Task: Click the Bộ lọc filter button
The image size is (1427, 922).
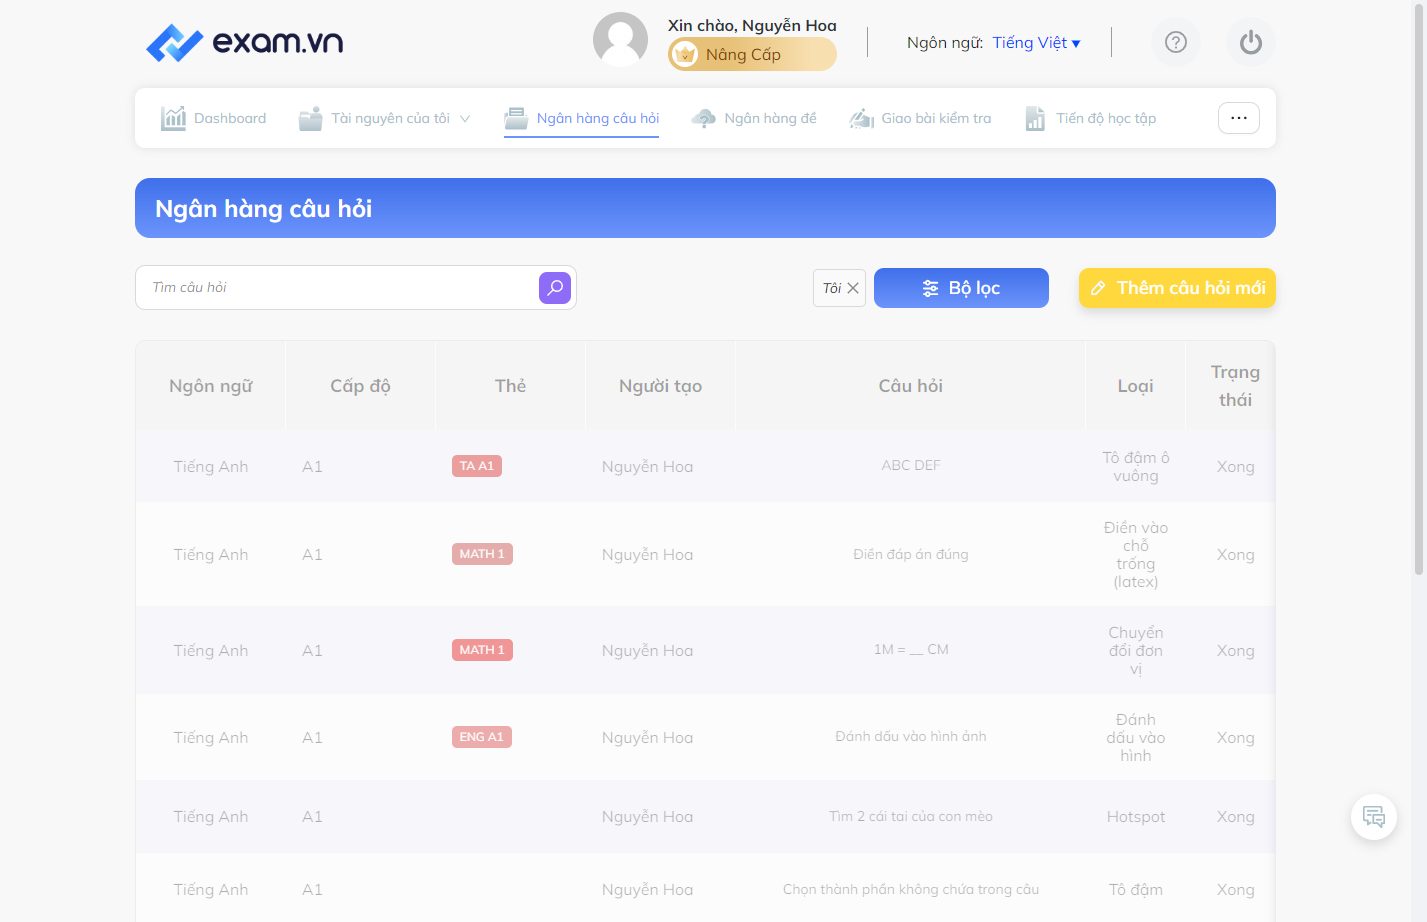Action: 961,288
